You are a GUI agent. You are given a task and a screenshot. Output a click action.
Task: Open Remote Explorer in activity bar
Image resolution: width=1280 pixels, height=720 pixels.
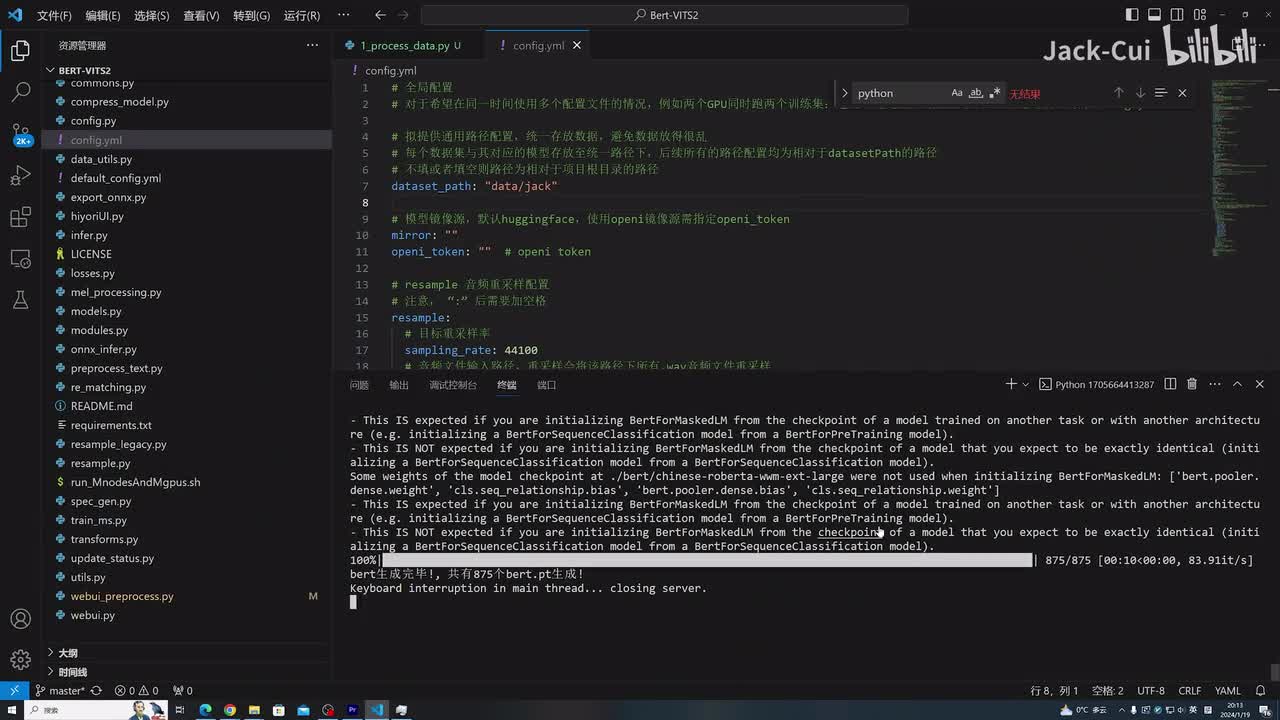[20, 258]
